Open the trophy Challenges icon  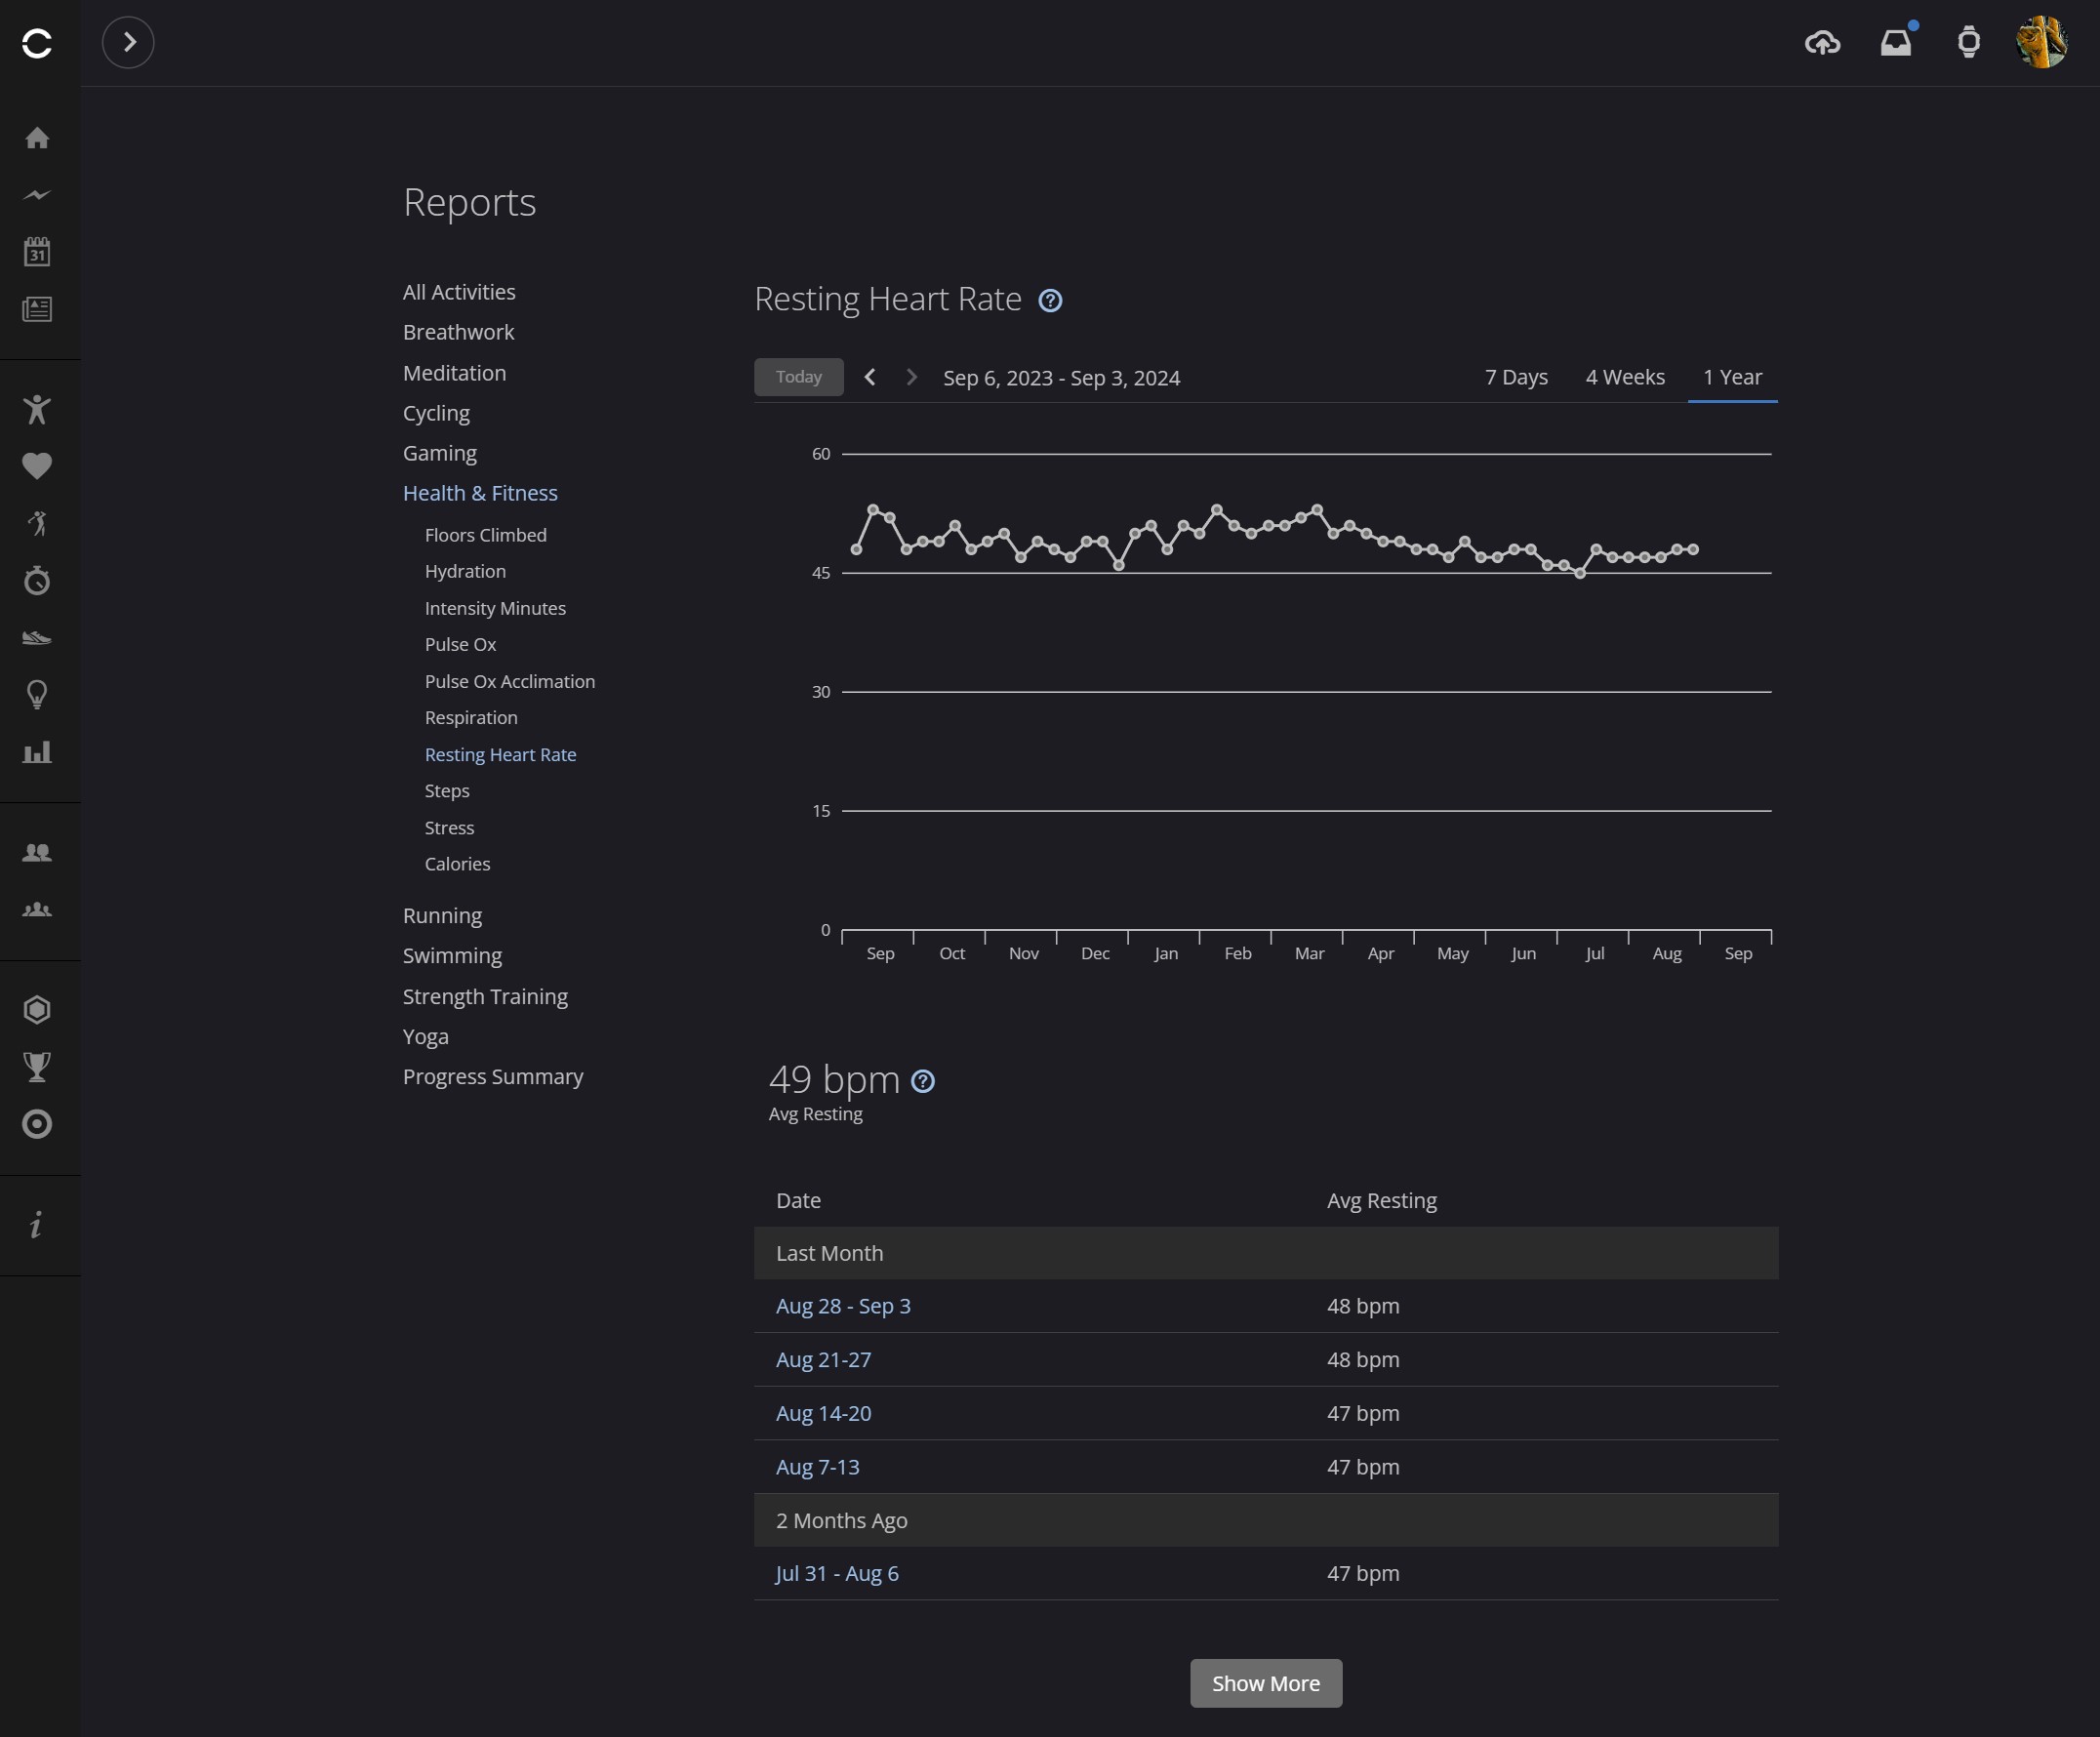pos(37,1067)
